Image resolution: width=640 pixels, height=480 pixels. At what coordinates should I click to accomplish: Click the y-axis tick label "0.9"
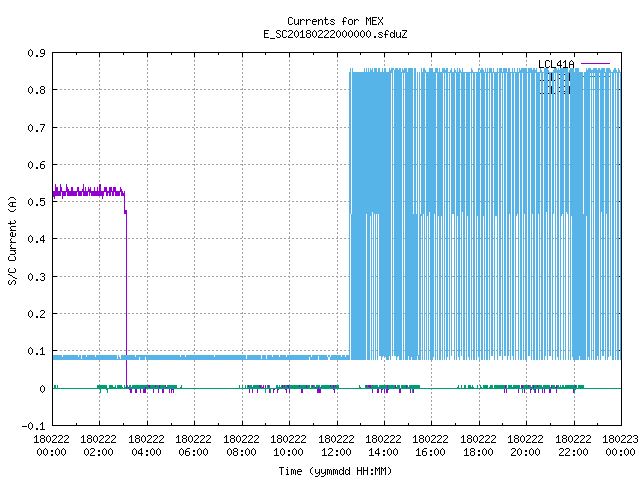[36, 53]
